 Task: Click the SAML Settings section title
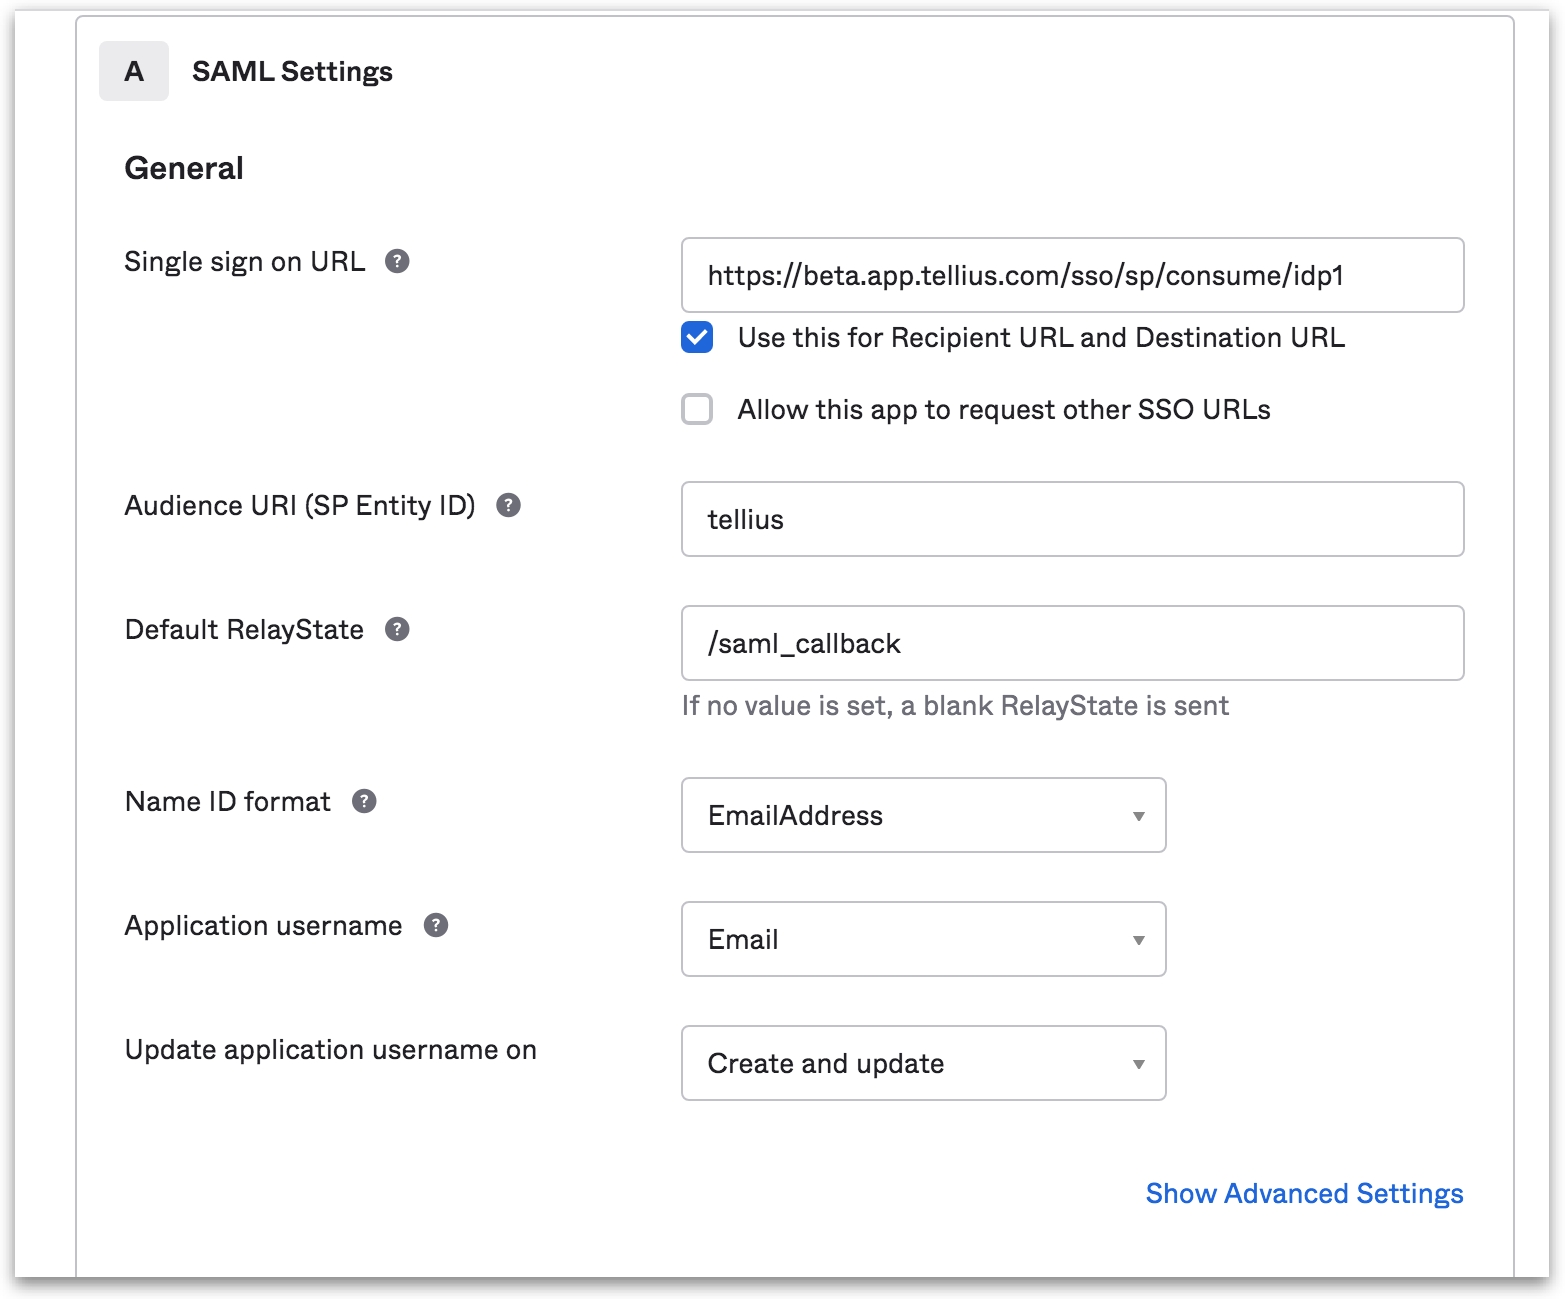(292, 72)
